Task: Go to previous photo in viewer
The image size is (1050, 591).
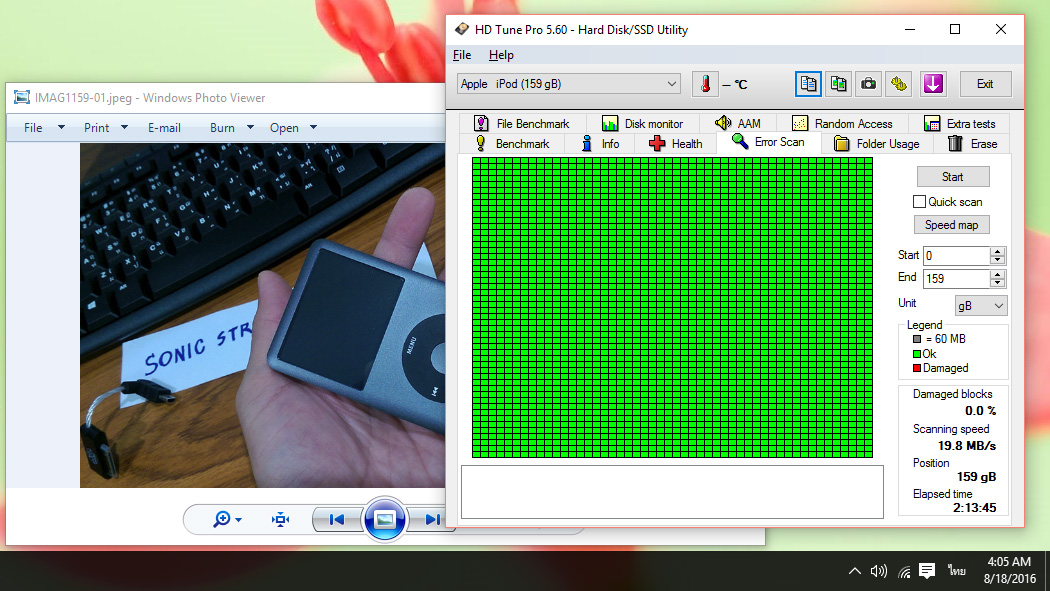Action: [x=337, y=519]
